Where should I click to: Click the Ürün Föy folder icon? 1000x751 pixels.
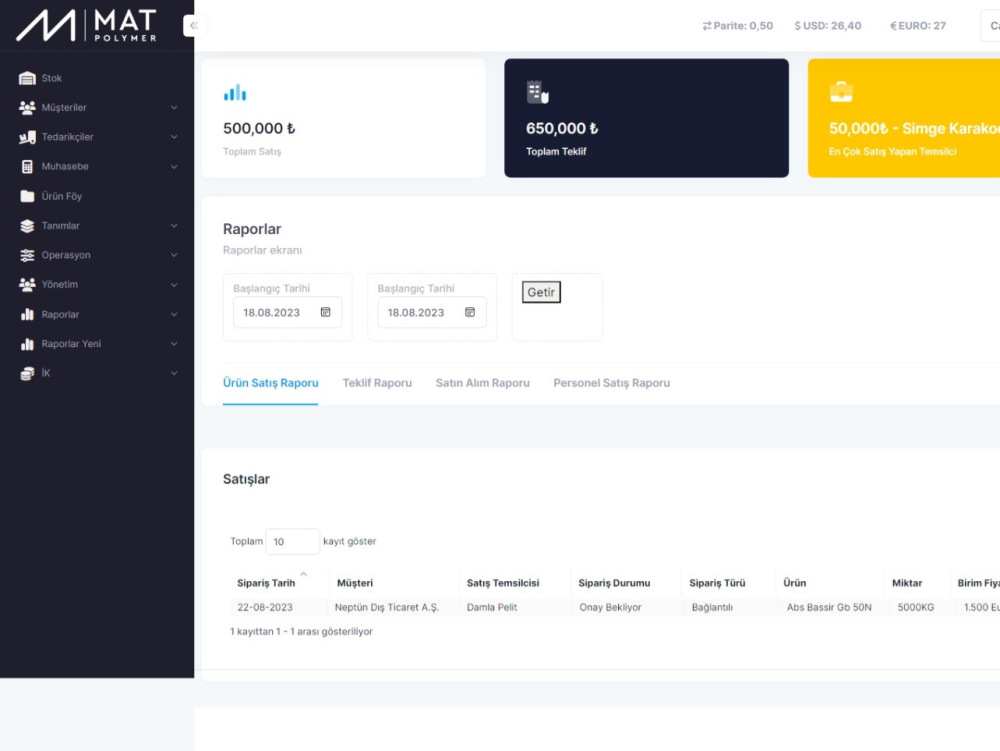(x=27, y=196)
